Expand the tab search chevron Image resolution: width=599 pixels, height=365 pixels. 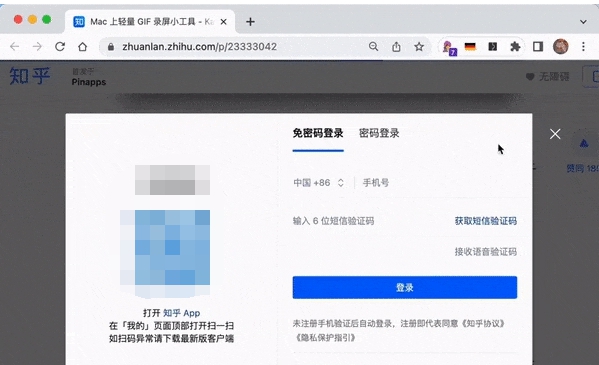pos(583,22)
